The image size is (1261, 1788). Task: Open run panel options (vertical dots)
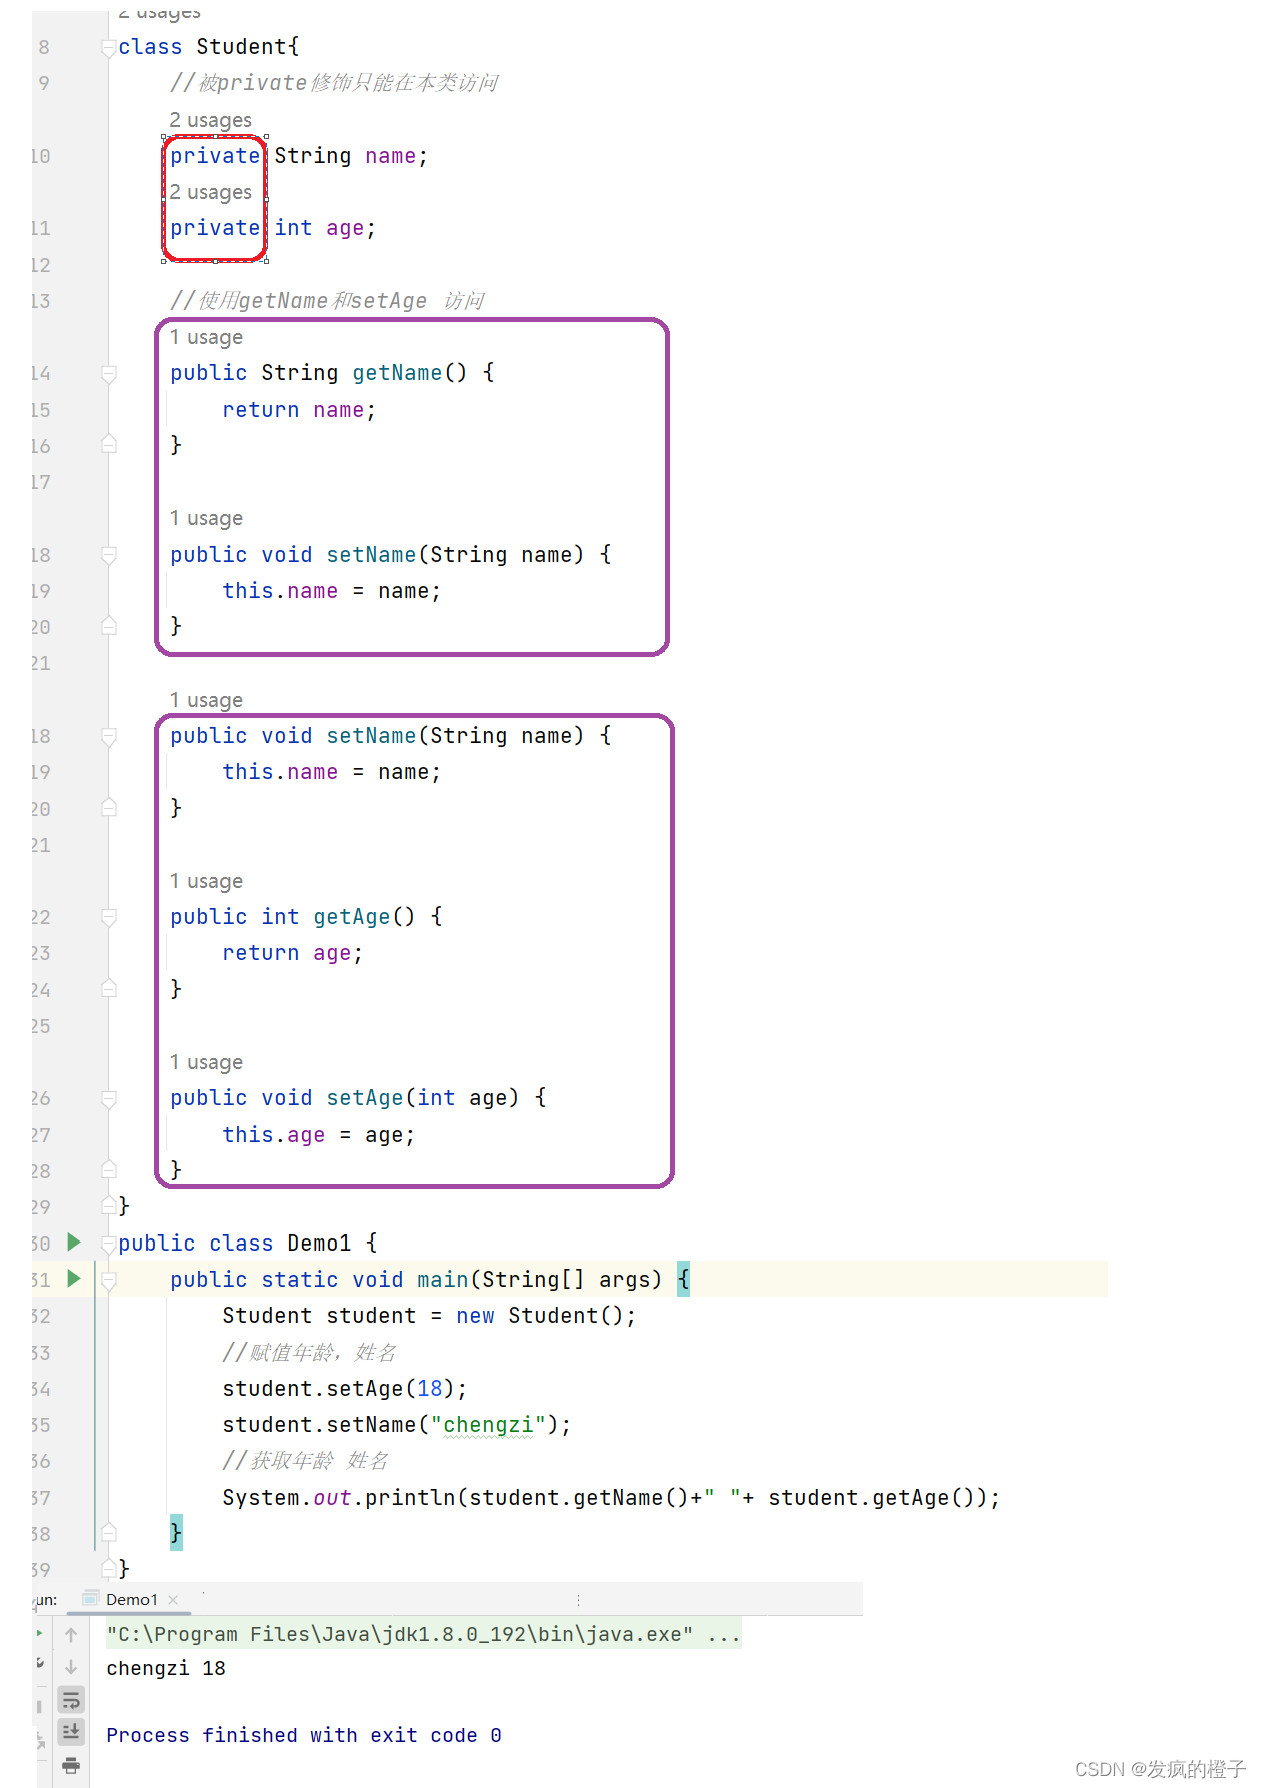click(x=578, y=1600)
